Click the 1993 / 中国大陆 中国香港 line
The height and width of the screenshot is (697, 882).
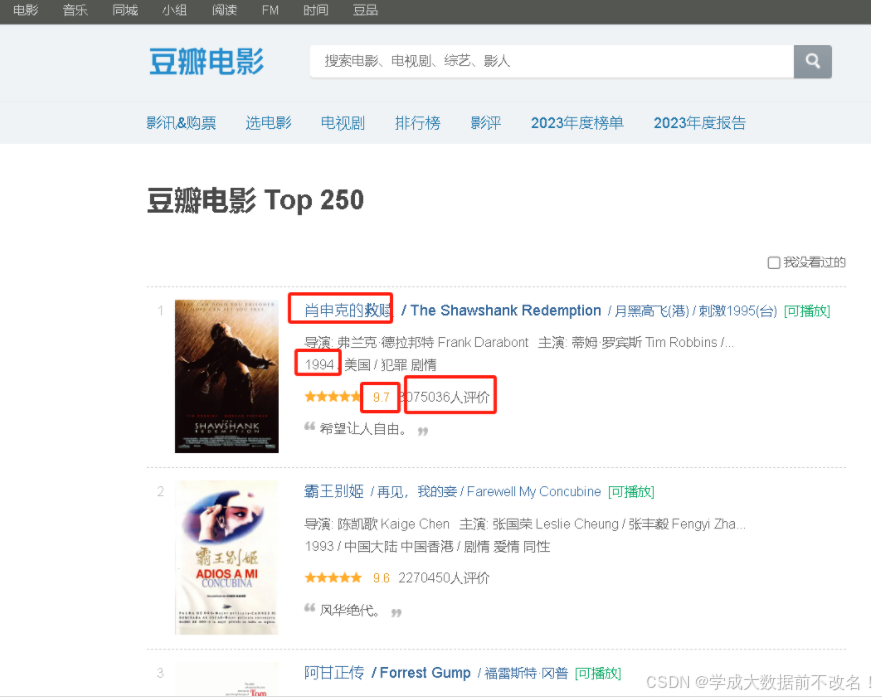(427, 547)
